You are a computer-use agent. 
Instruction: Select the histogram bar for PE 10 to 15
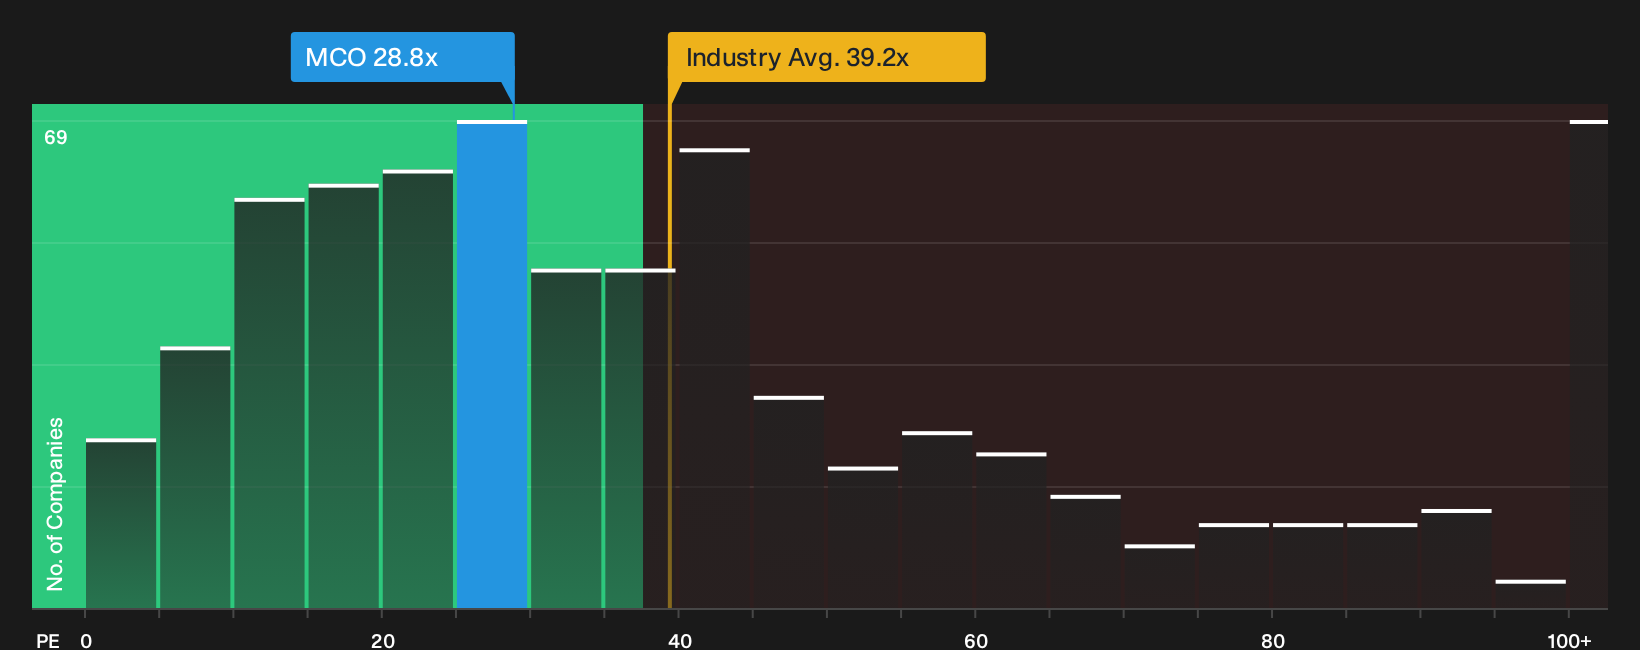click(x=269, y=403)
